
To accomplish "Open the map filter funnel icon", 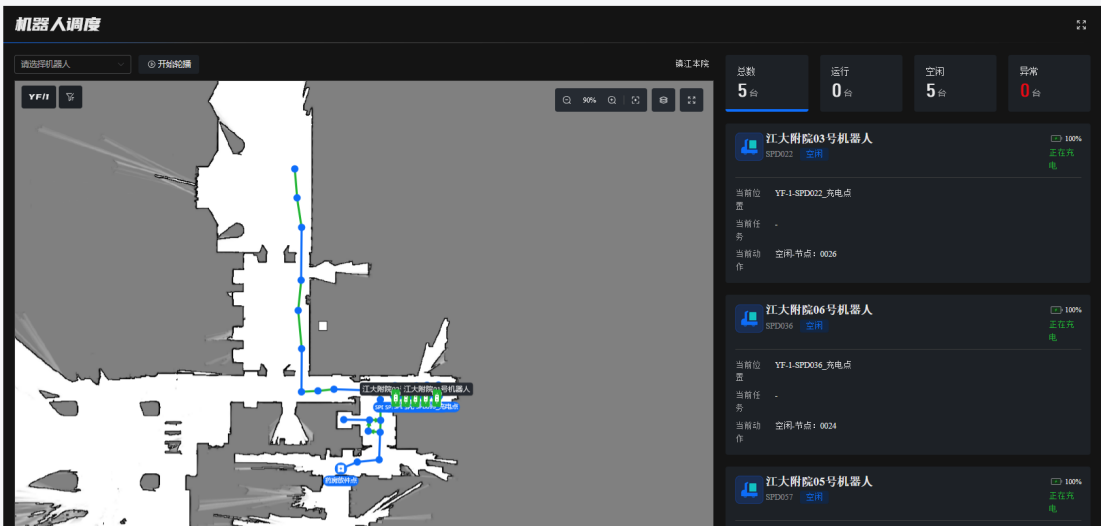I will [x=70, y=97].
